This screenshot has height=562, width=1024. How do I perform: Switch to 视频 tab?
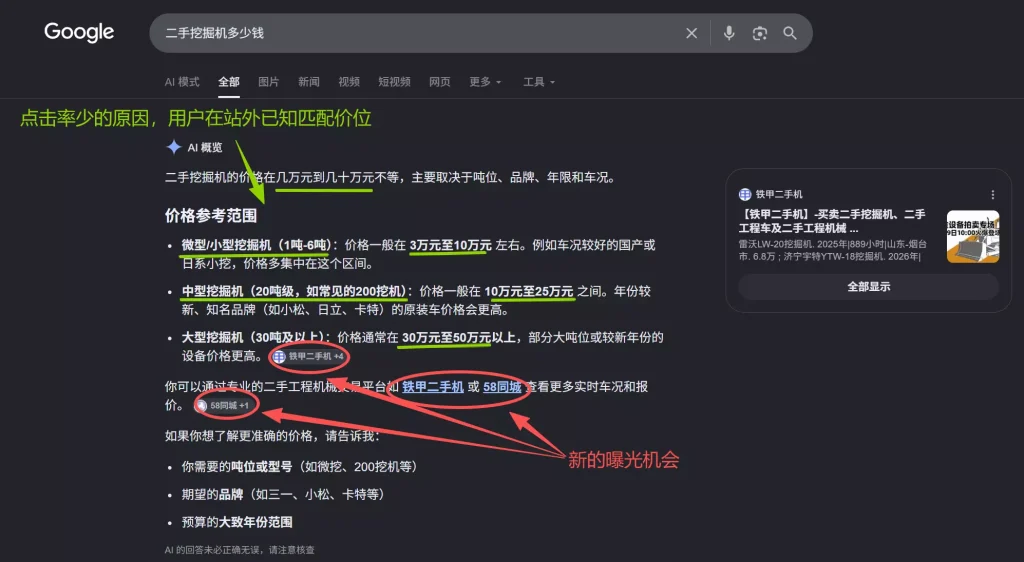click(x=349, y=82)
